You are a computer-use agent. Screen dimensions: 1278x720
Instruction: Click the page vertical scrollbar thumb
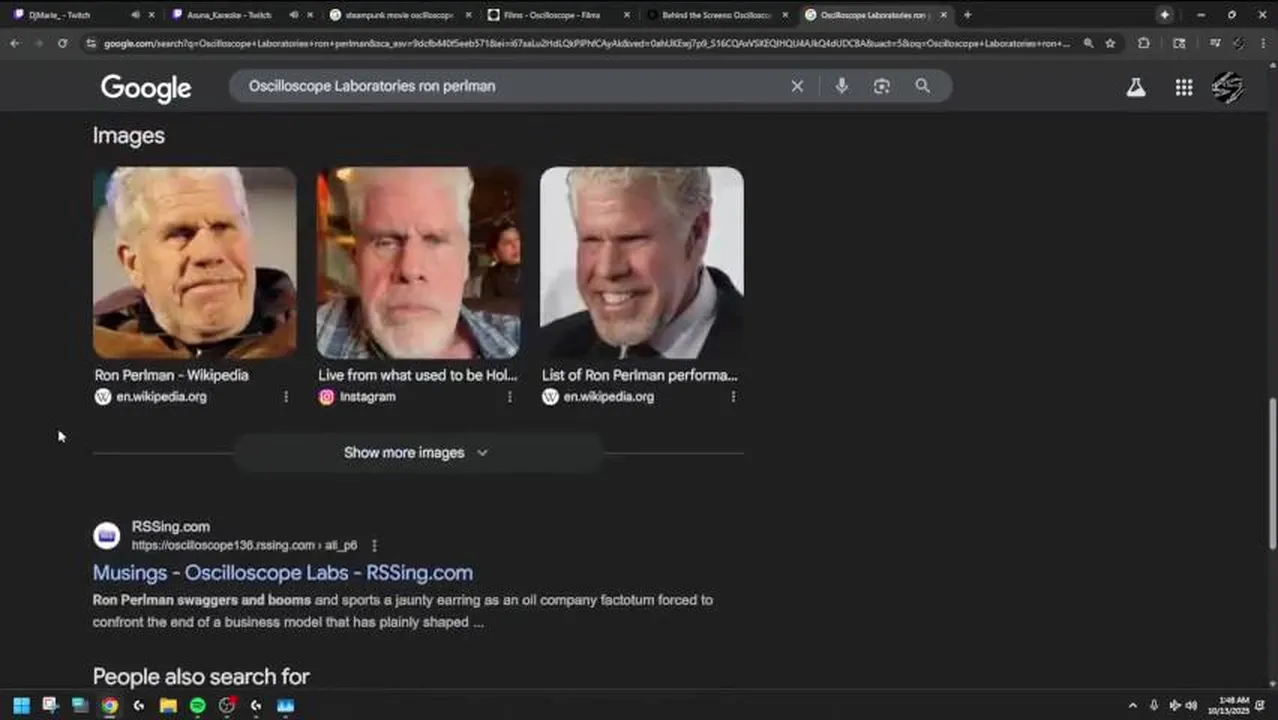[1272, 473]
